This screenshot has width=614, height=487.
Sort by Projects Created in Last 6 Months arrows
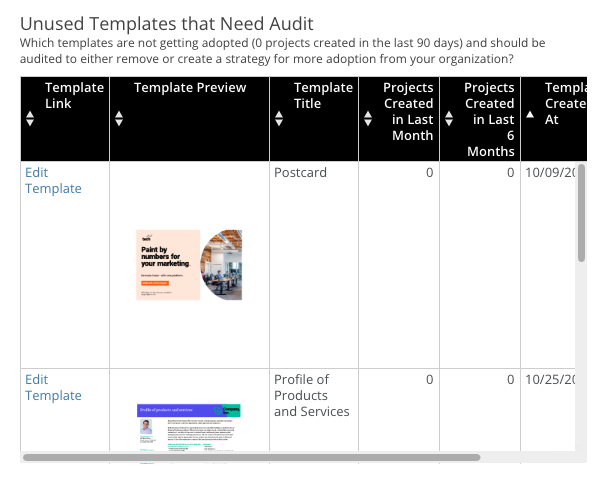[449, 119]
